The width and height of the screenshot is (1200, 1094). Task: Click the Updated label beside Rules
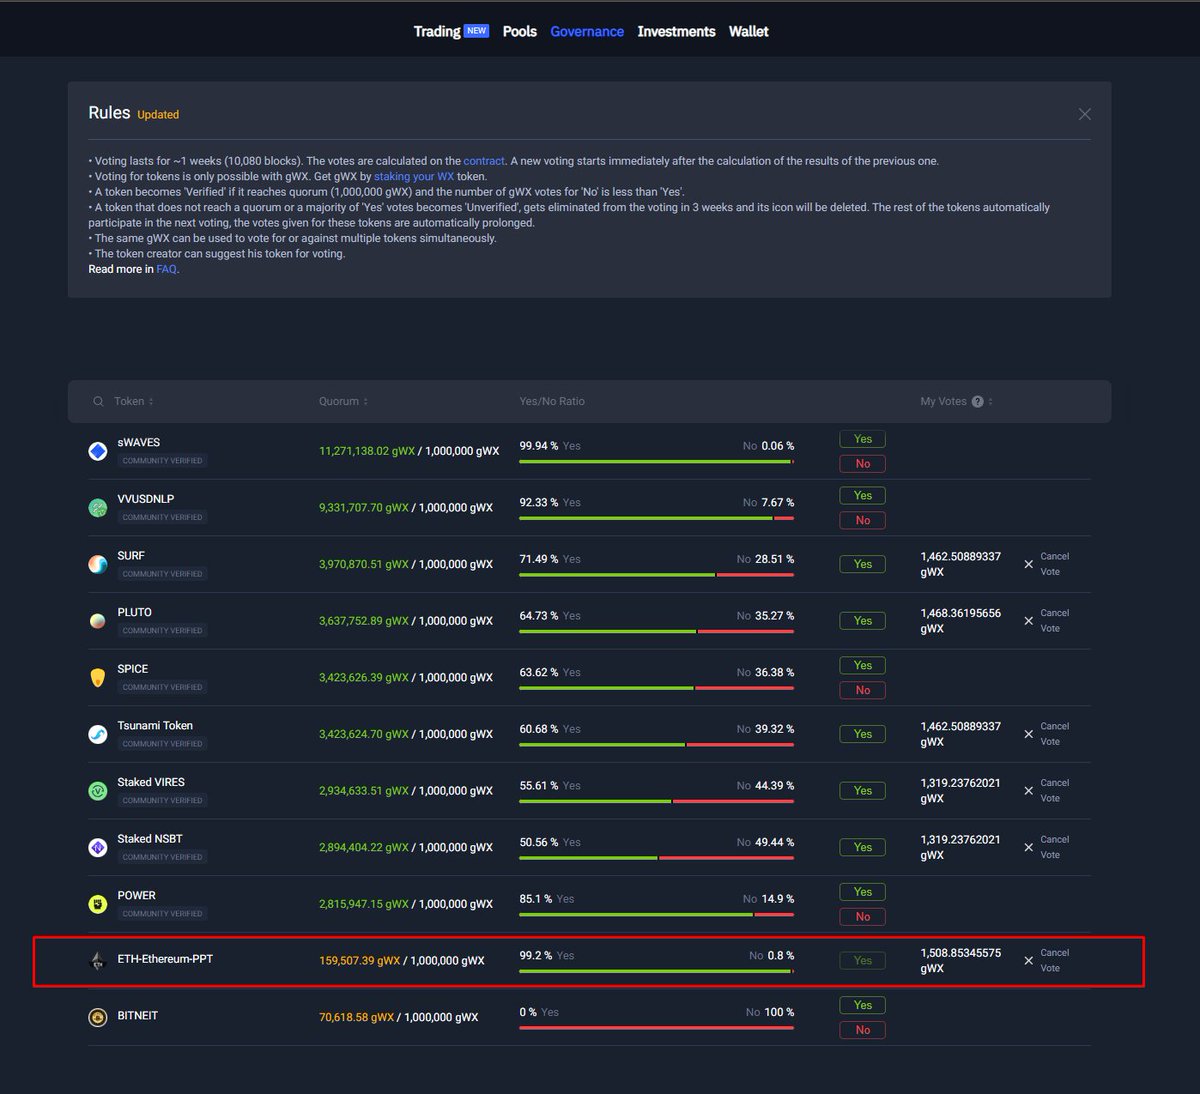158,115
